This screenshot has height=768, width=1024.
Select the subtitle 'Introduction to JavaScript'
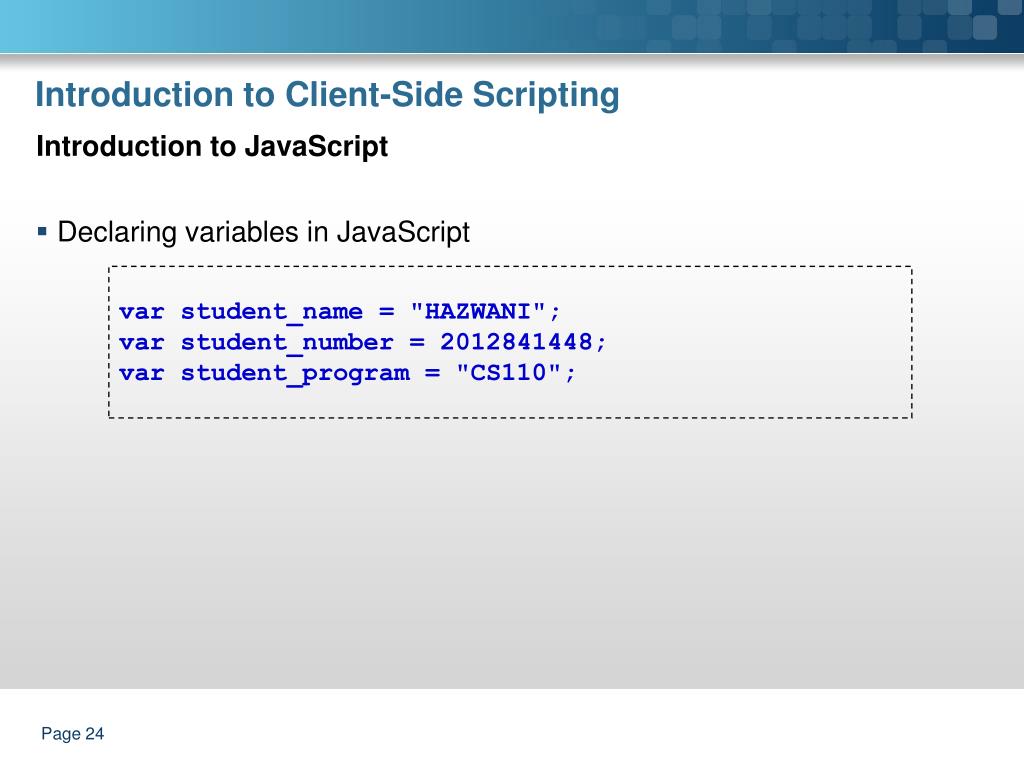pos(212,147)
